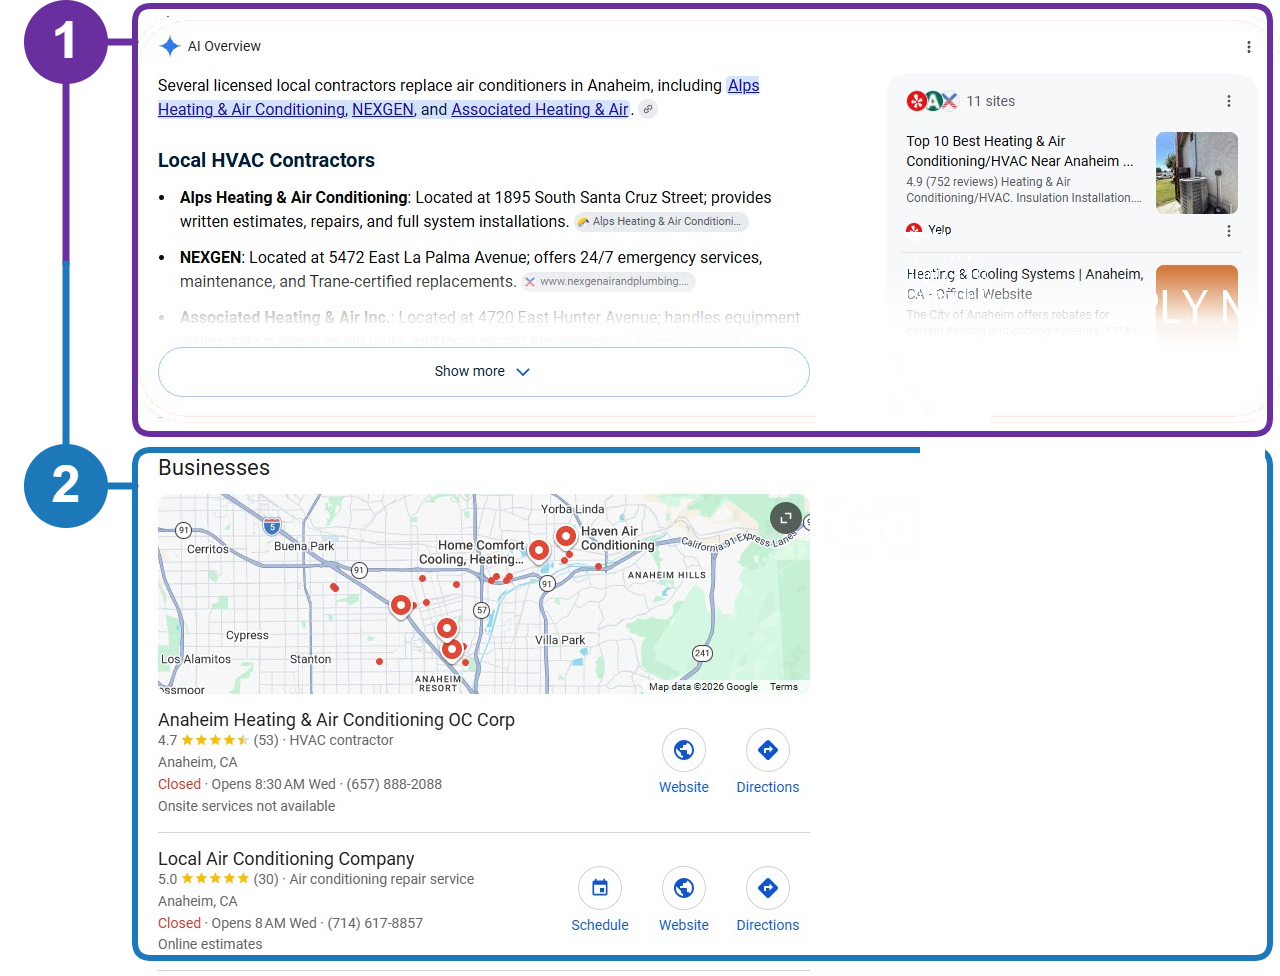Viewport: 1280px width, 976px height.
Task: Click phone number (657) 888-2088
Action: (x=394, y=785)
